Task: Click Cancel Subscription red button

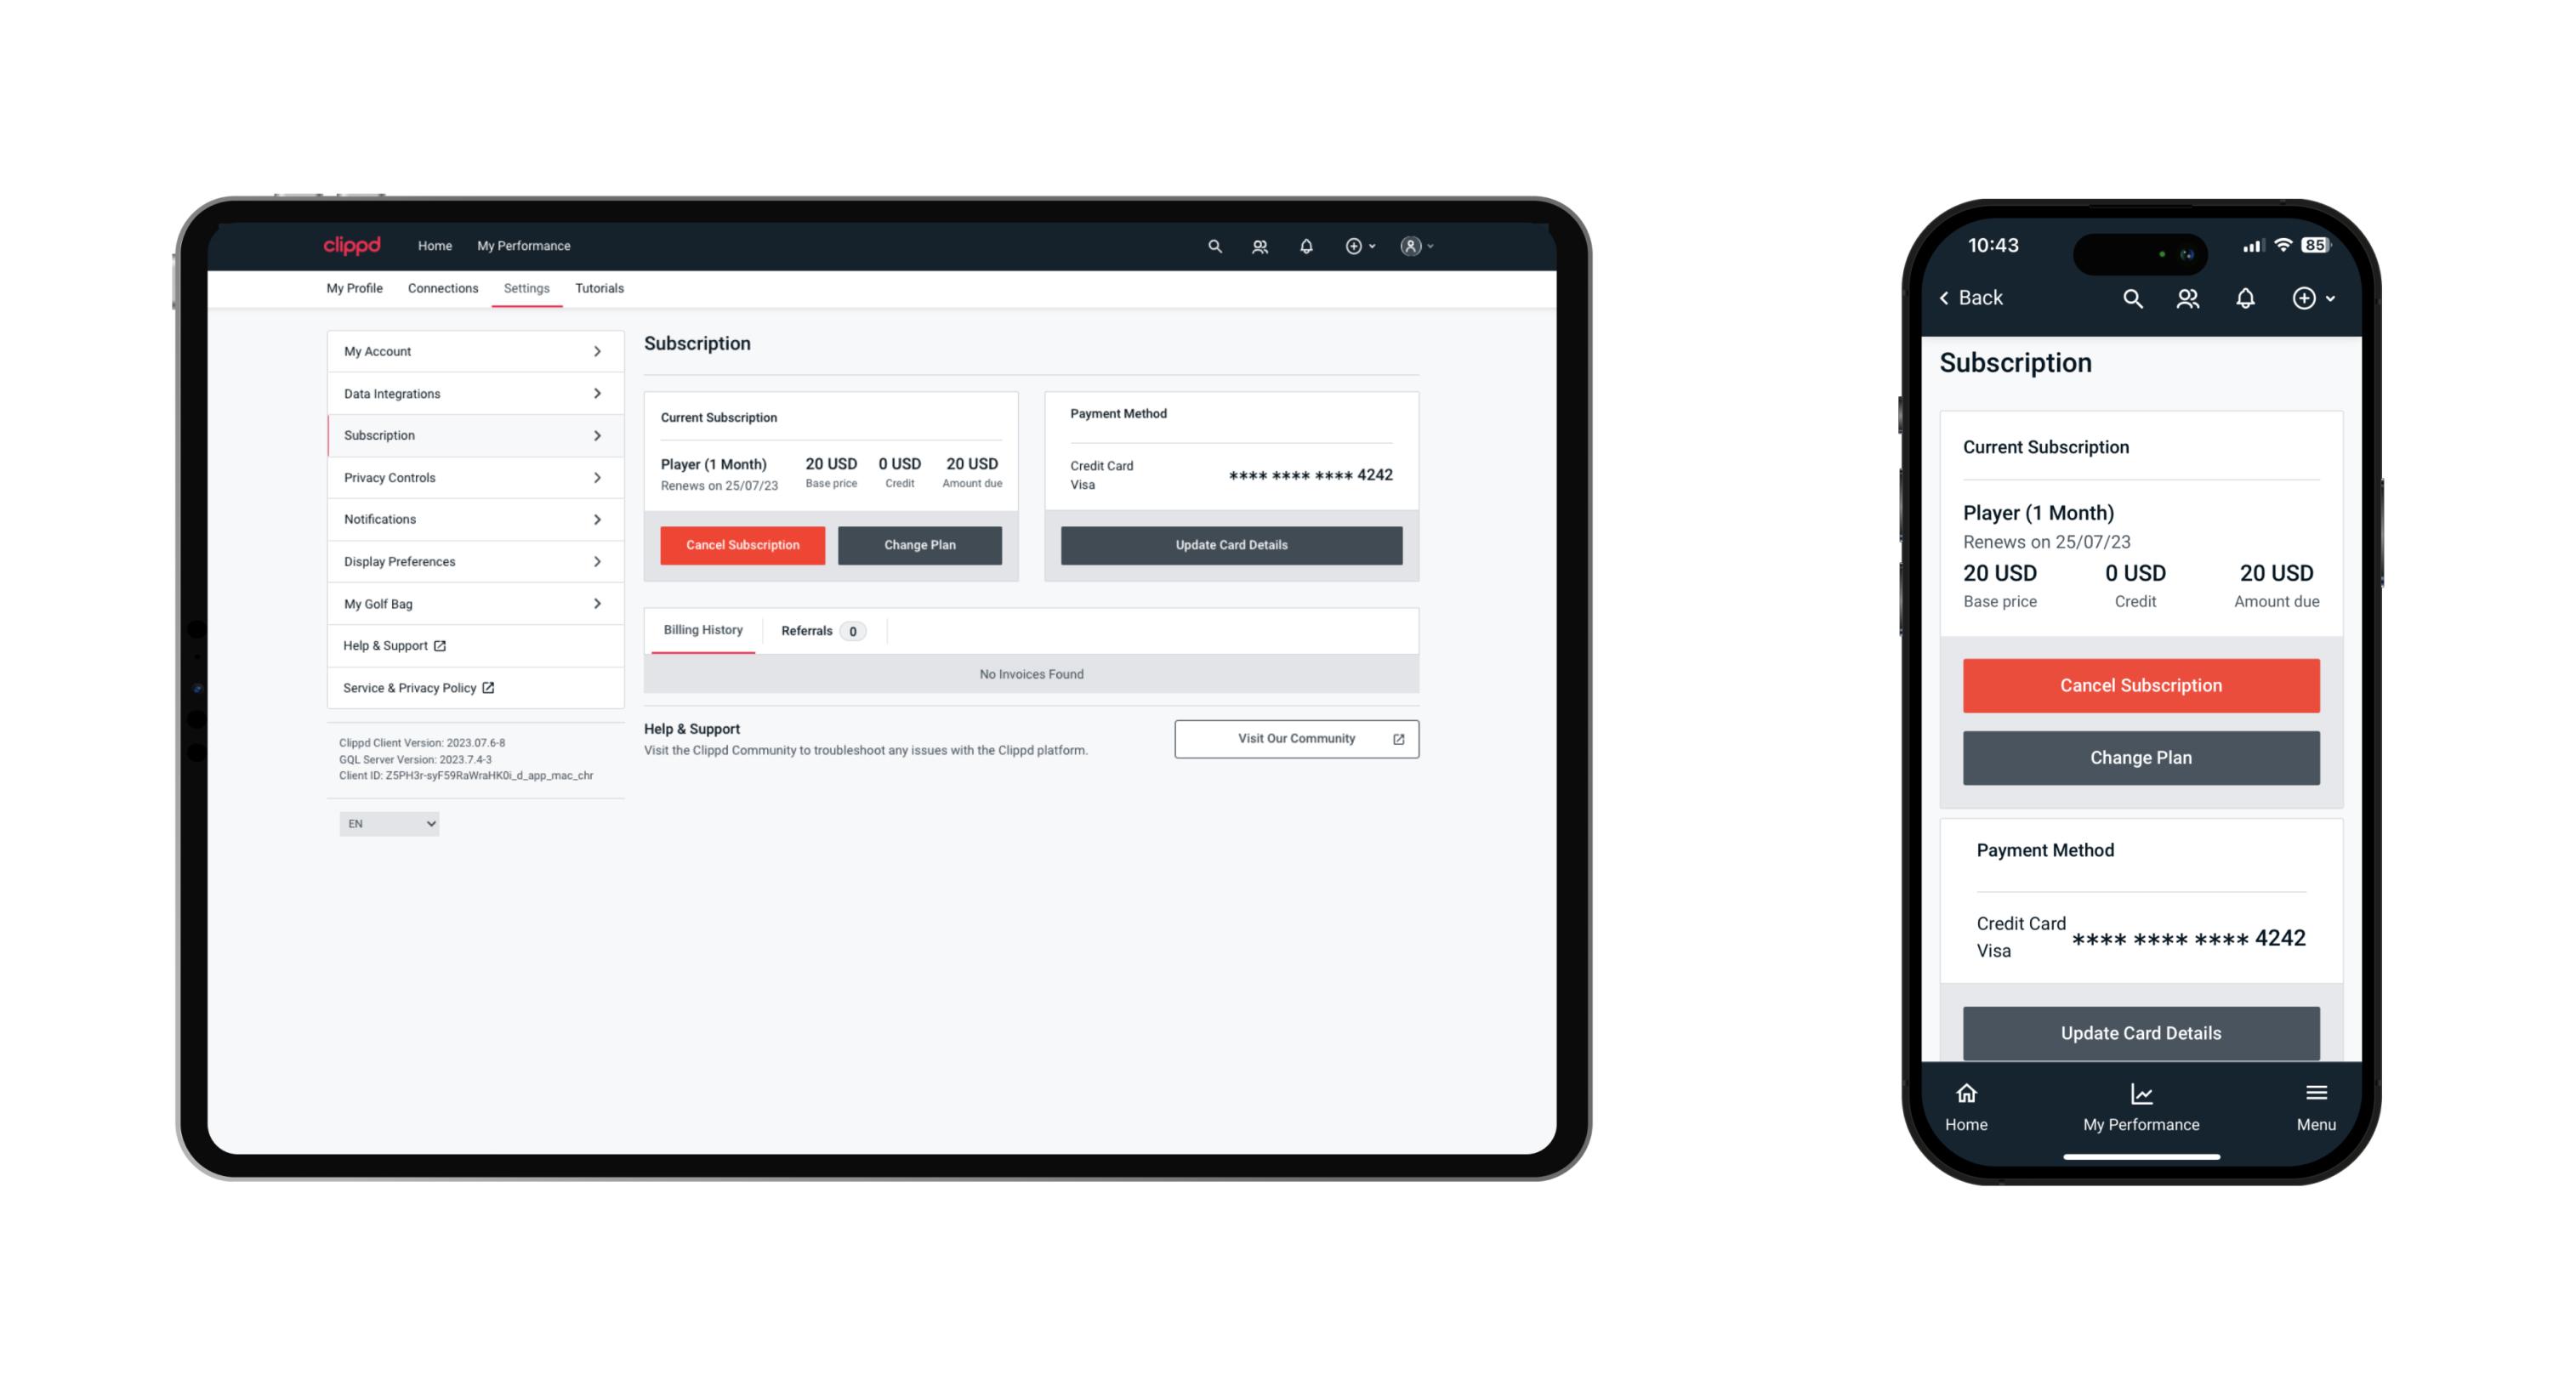Action: [x=741, y=542]
